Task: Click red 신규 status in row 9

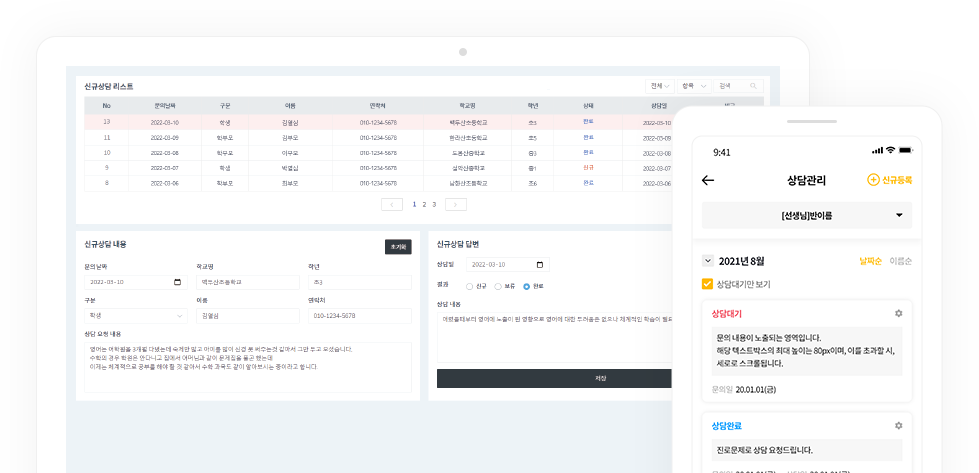Action: (x=588, y=168)
